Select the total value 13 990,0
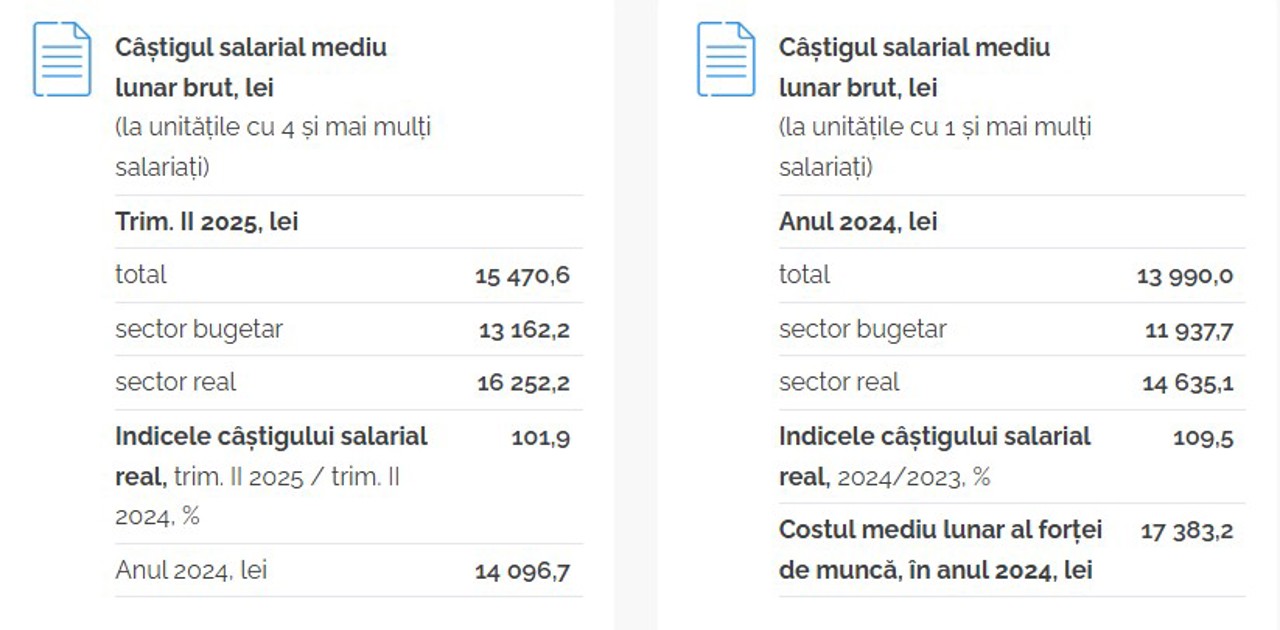This screenshot has width=1280, height=630. click(x=1185, y=275)
